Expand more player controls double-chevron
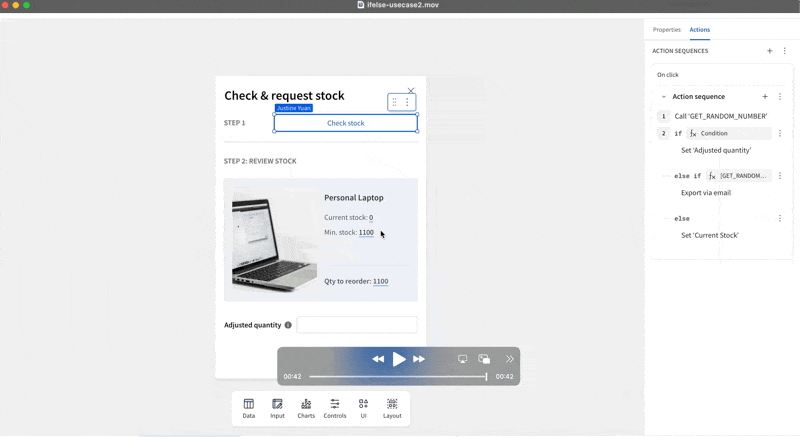The image size is (800, 437). pos(509,359)
